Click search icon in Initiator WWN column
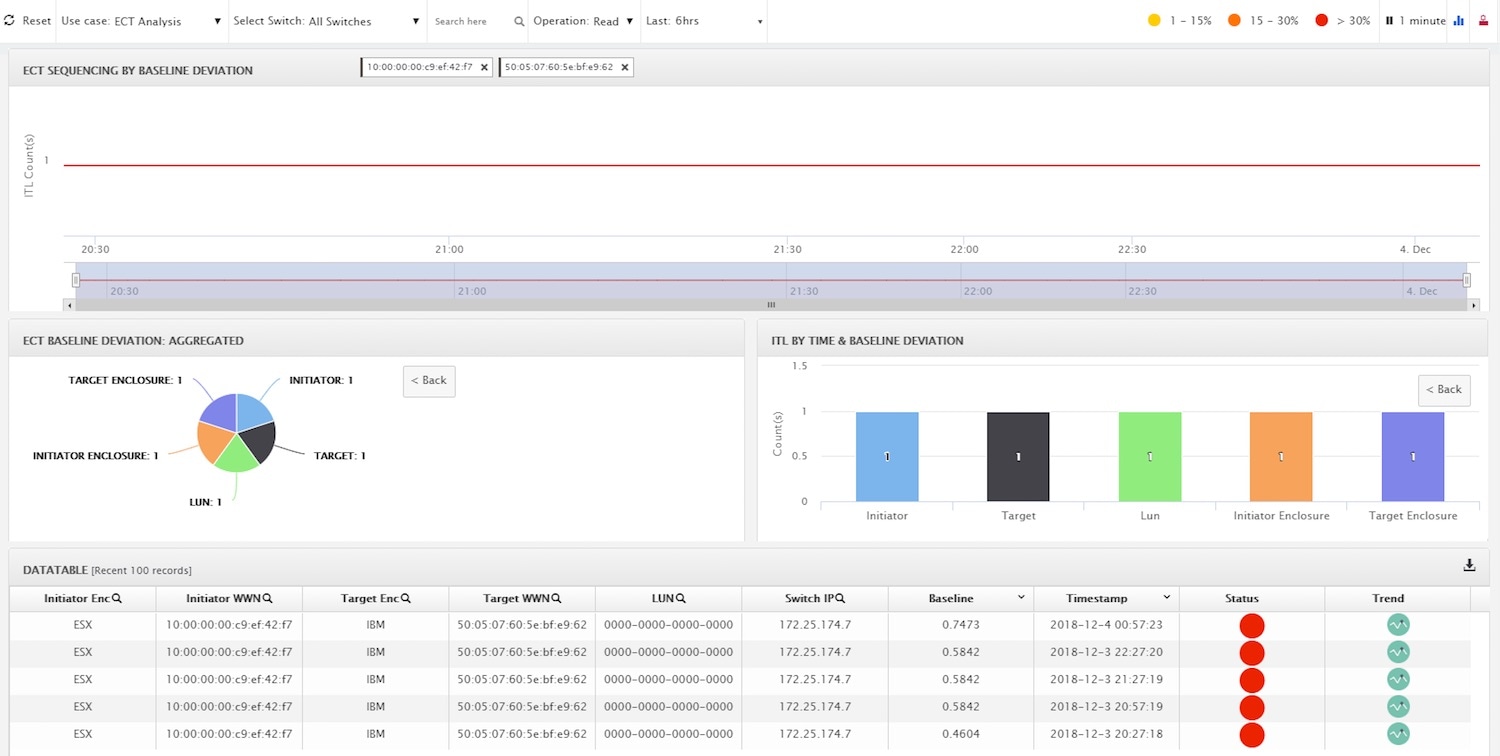1500x756 pixels. [268, 598]
